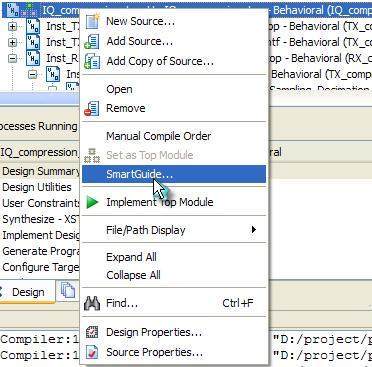Select Implement Design process
372x367 pixels.
tap(41, 235)
